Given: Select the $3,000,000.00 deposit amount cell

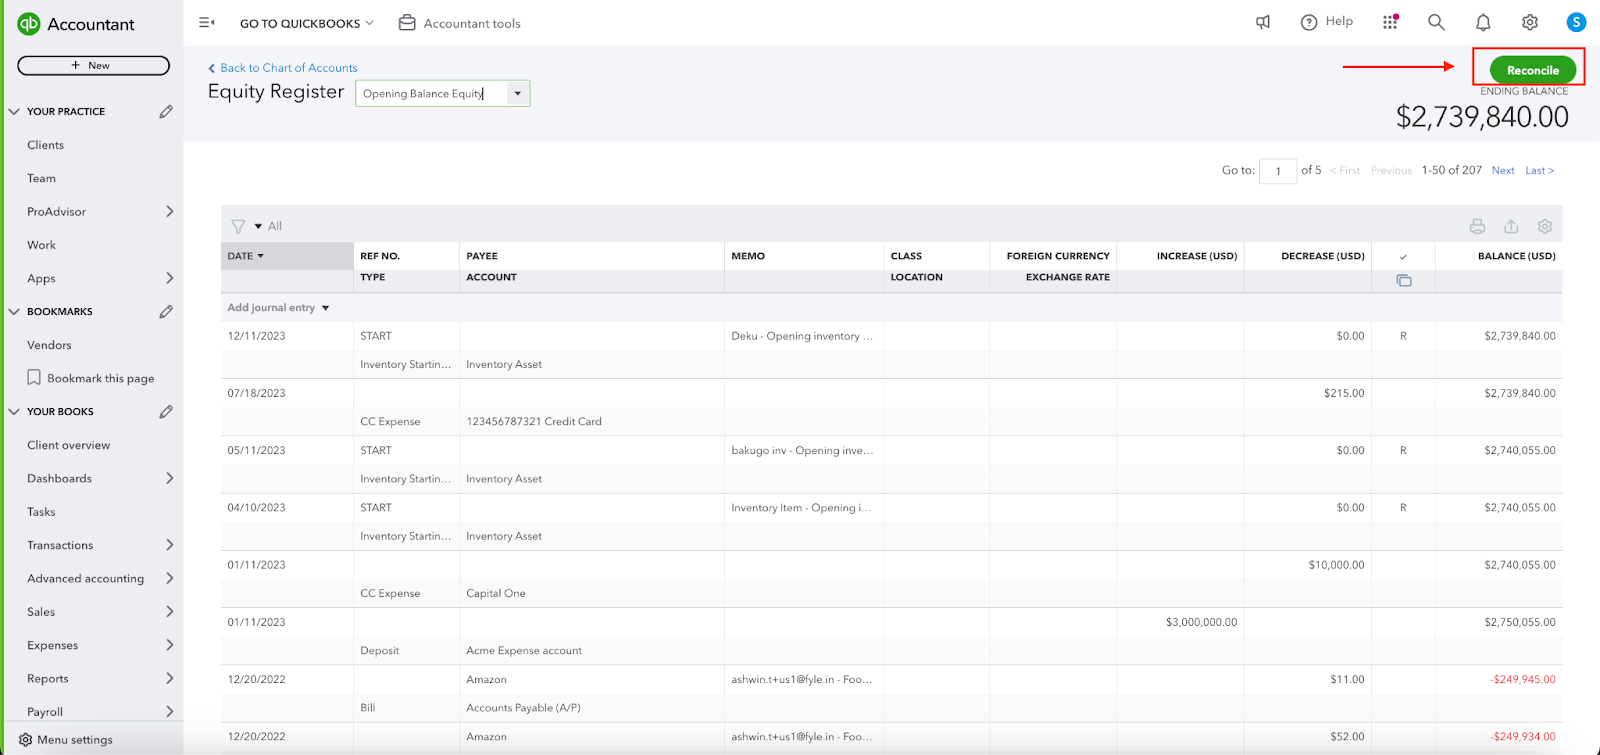Looking at the screenshot, I should pyautogui.click(x=1201, y=622).
